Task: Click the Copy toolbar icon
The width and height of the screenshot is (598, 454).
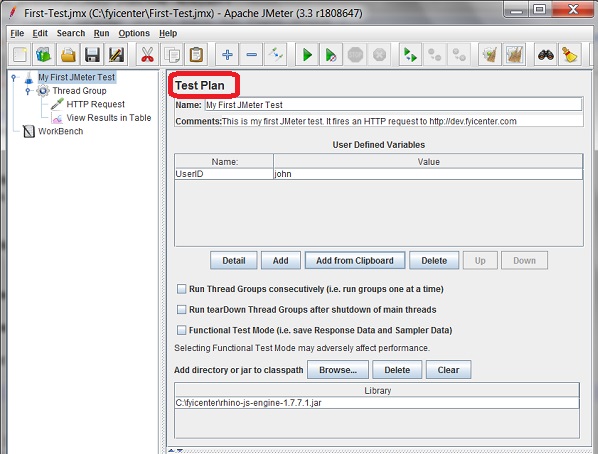Action: click(172, 55)
